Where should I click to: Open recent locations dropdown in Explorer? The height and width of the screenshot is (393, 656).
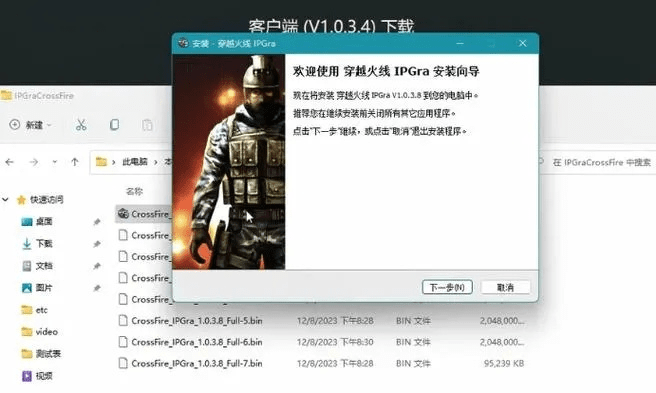coord(54,162)
